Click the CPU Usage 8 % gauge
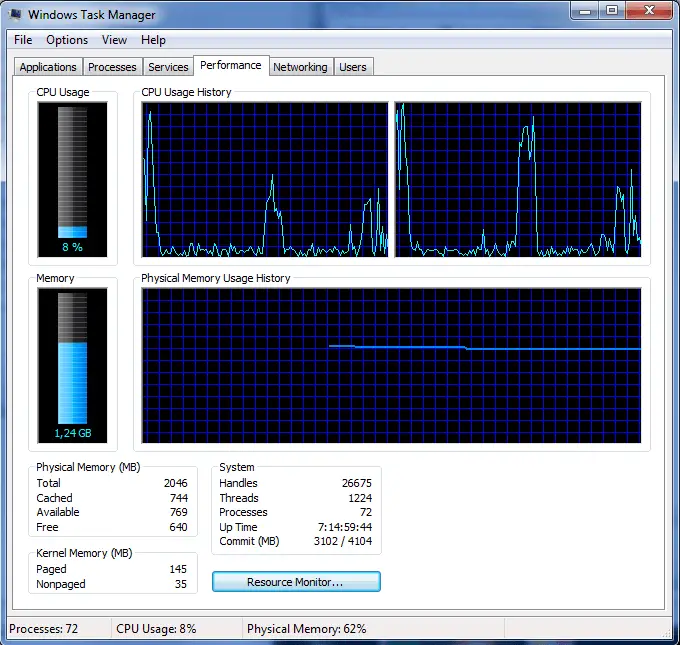The height and width of the screenshot is (645, 680). [72, 180]
